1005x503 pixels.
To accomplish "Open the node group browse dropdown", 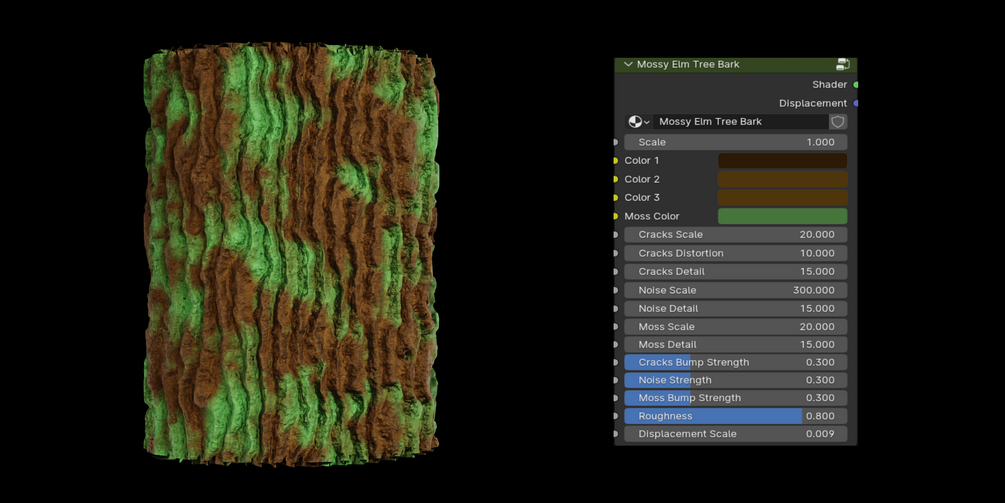I will [x=639, y=122].
